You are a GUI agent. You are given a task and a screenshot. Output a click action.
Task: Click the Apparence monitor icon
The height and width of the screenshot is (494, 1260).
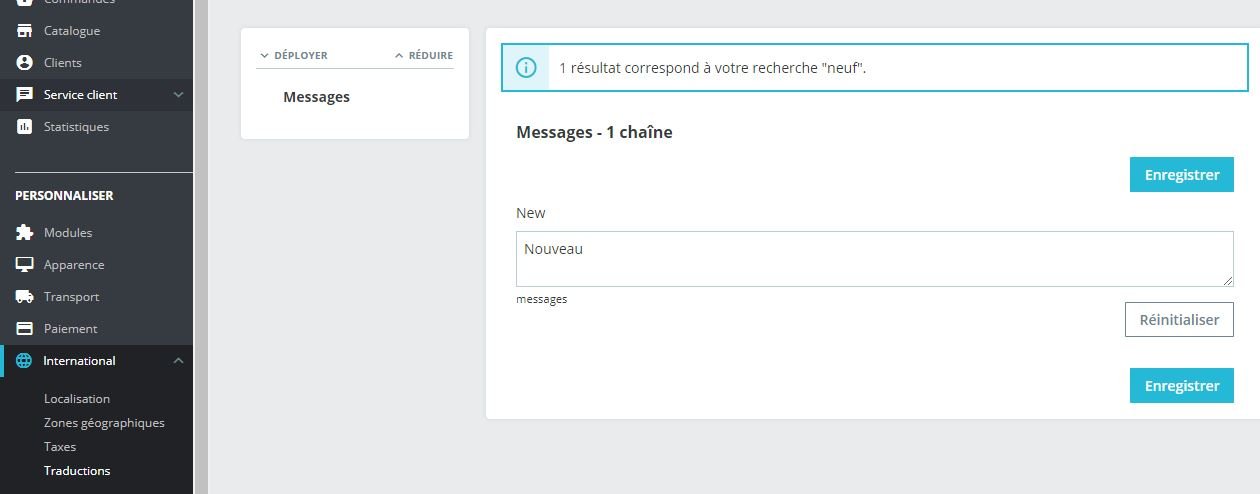pos(25,265)
